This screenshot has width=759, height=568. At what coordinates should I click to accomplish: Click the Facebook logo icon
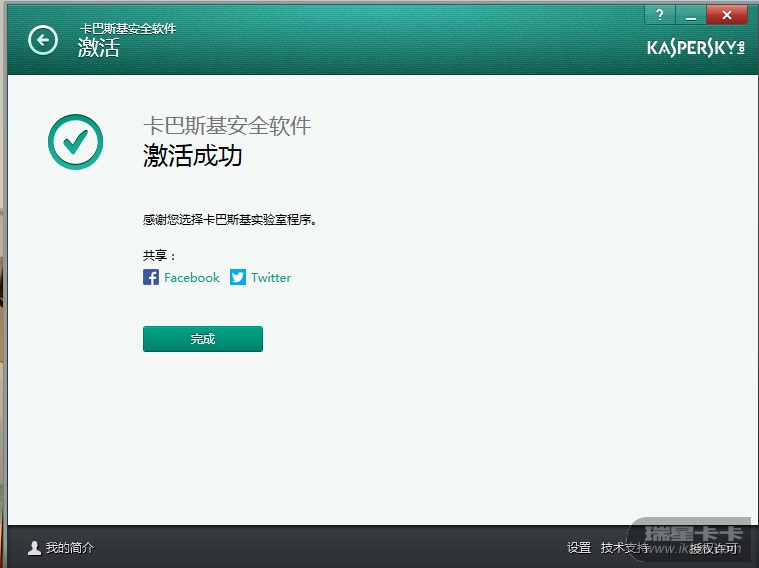tap(151, 277)
